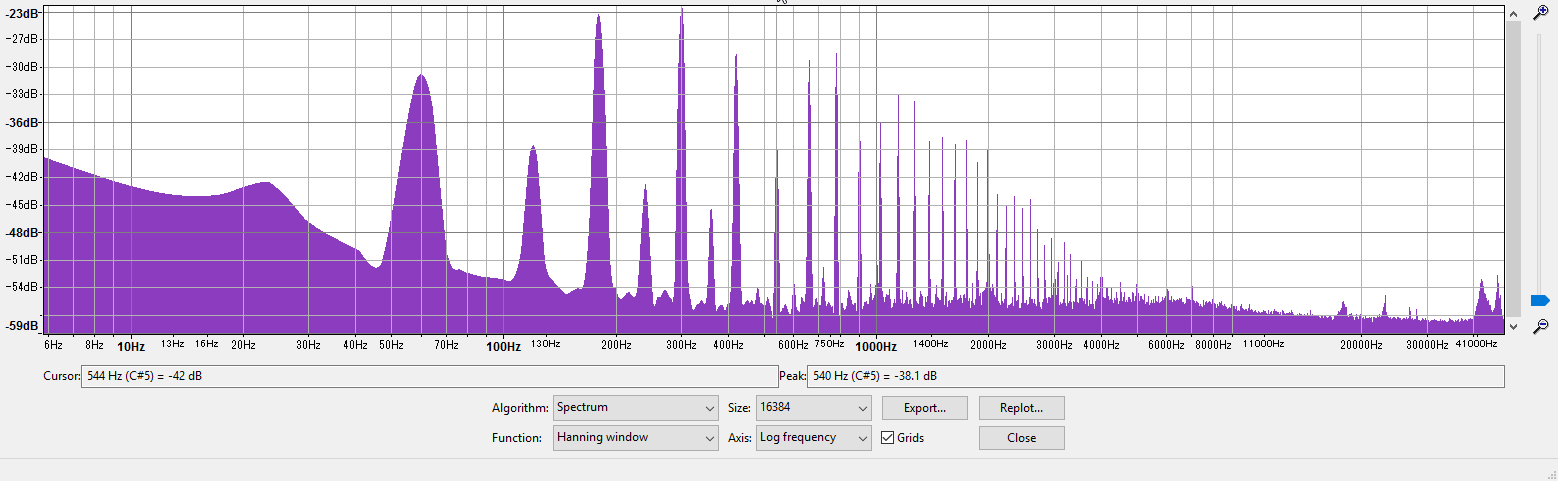This screenshot has width=1558, height=481.
Task: Click the -59dB vertical axis label
Action: tap(23, 326)
